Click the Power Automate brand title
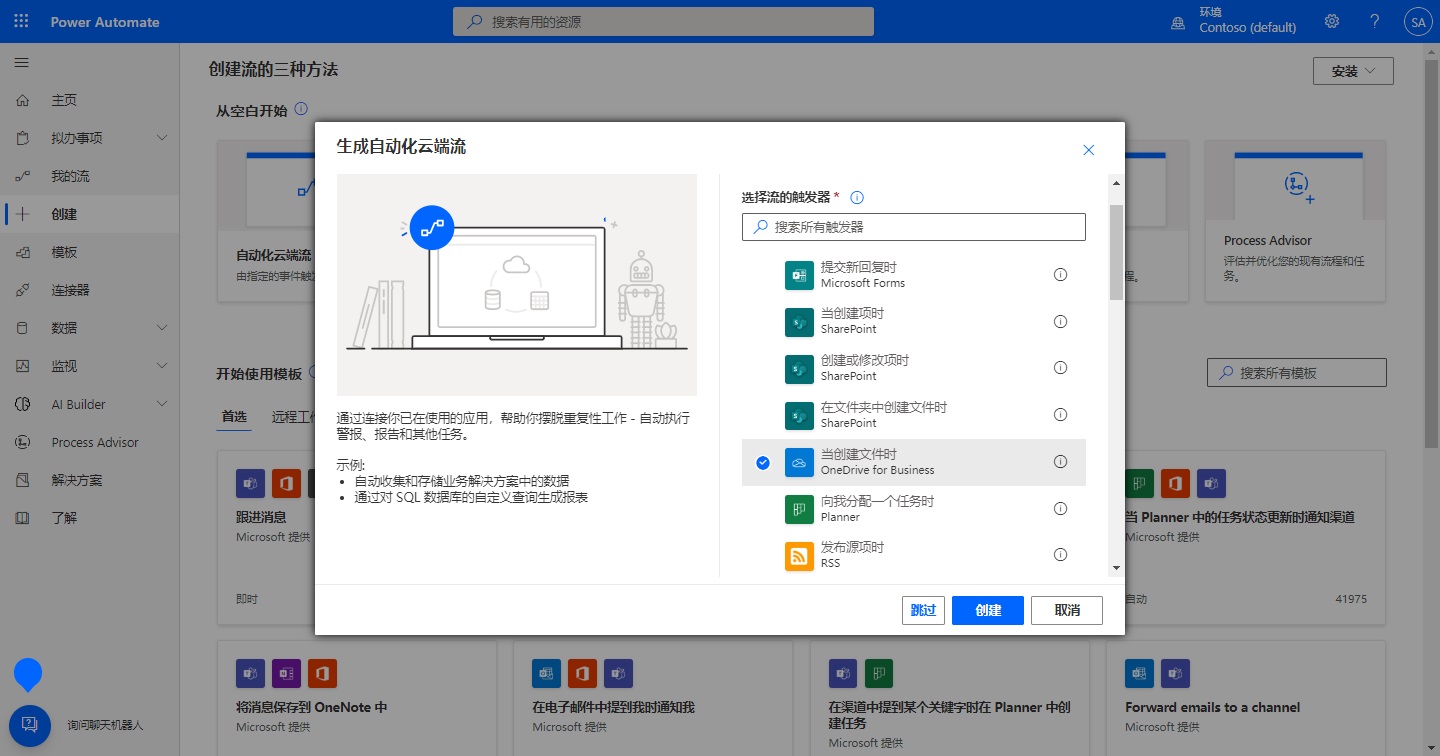 point(105,22)
